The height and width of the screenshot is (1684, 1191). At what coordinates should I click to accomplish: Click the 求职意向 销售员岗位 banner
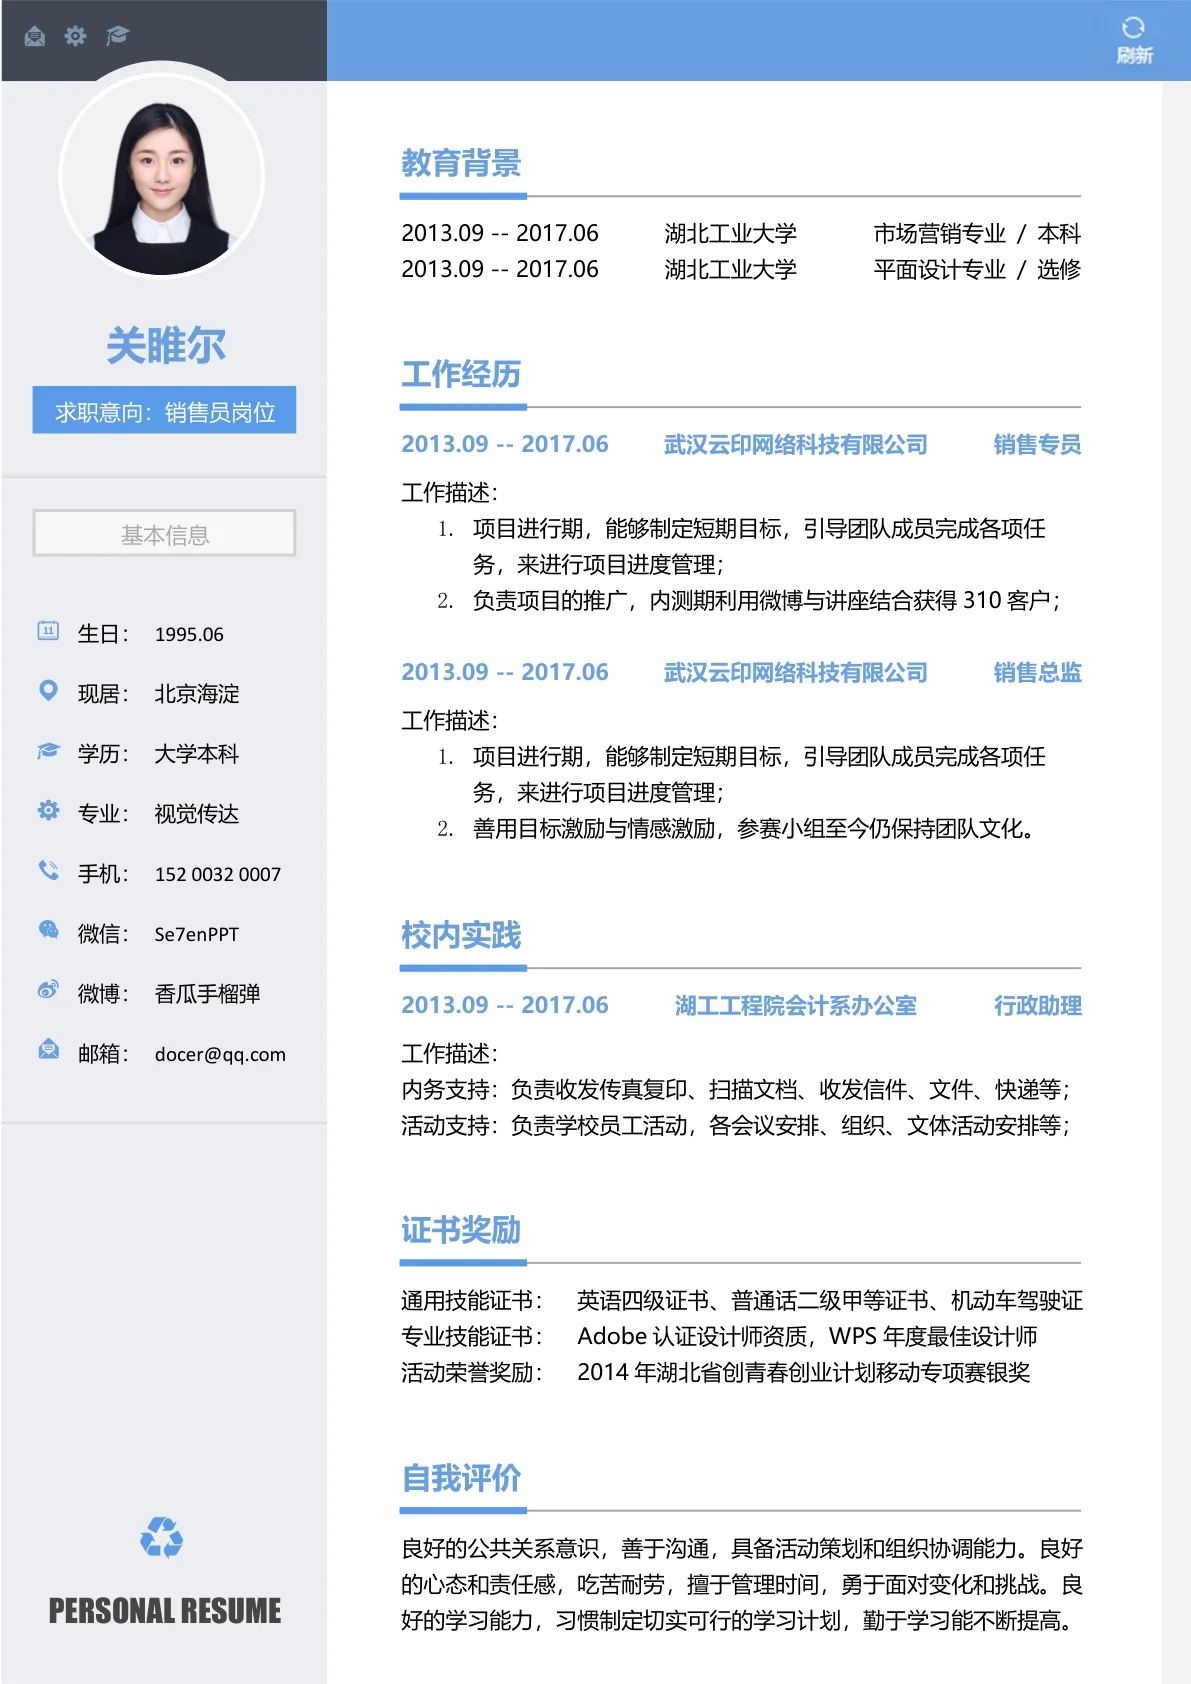(x=164, y=411)
